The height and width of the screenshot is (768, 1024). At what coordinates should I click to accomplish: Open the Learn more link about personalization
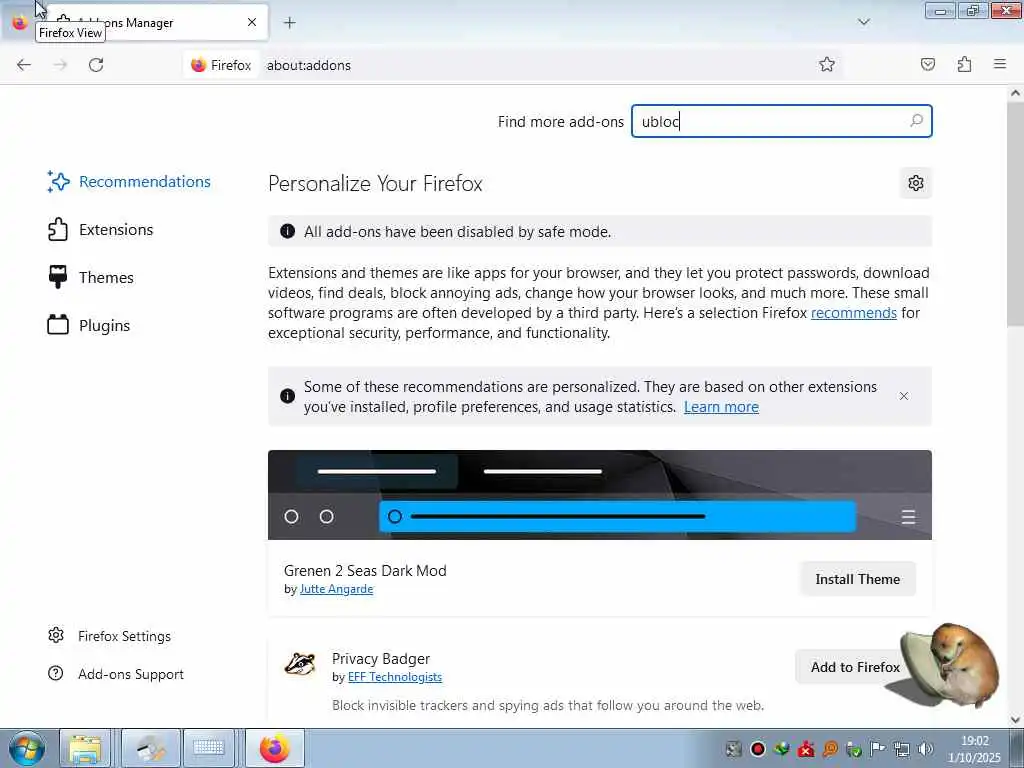(x=721, y=407)
